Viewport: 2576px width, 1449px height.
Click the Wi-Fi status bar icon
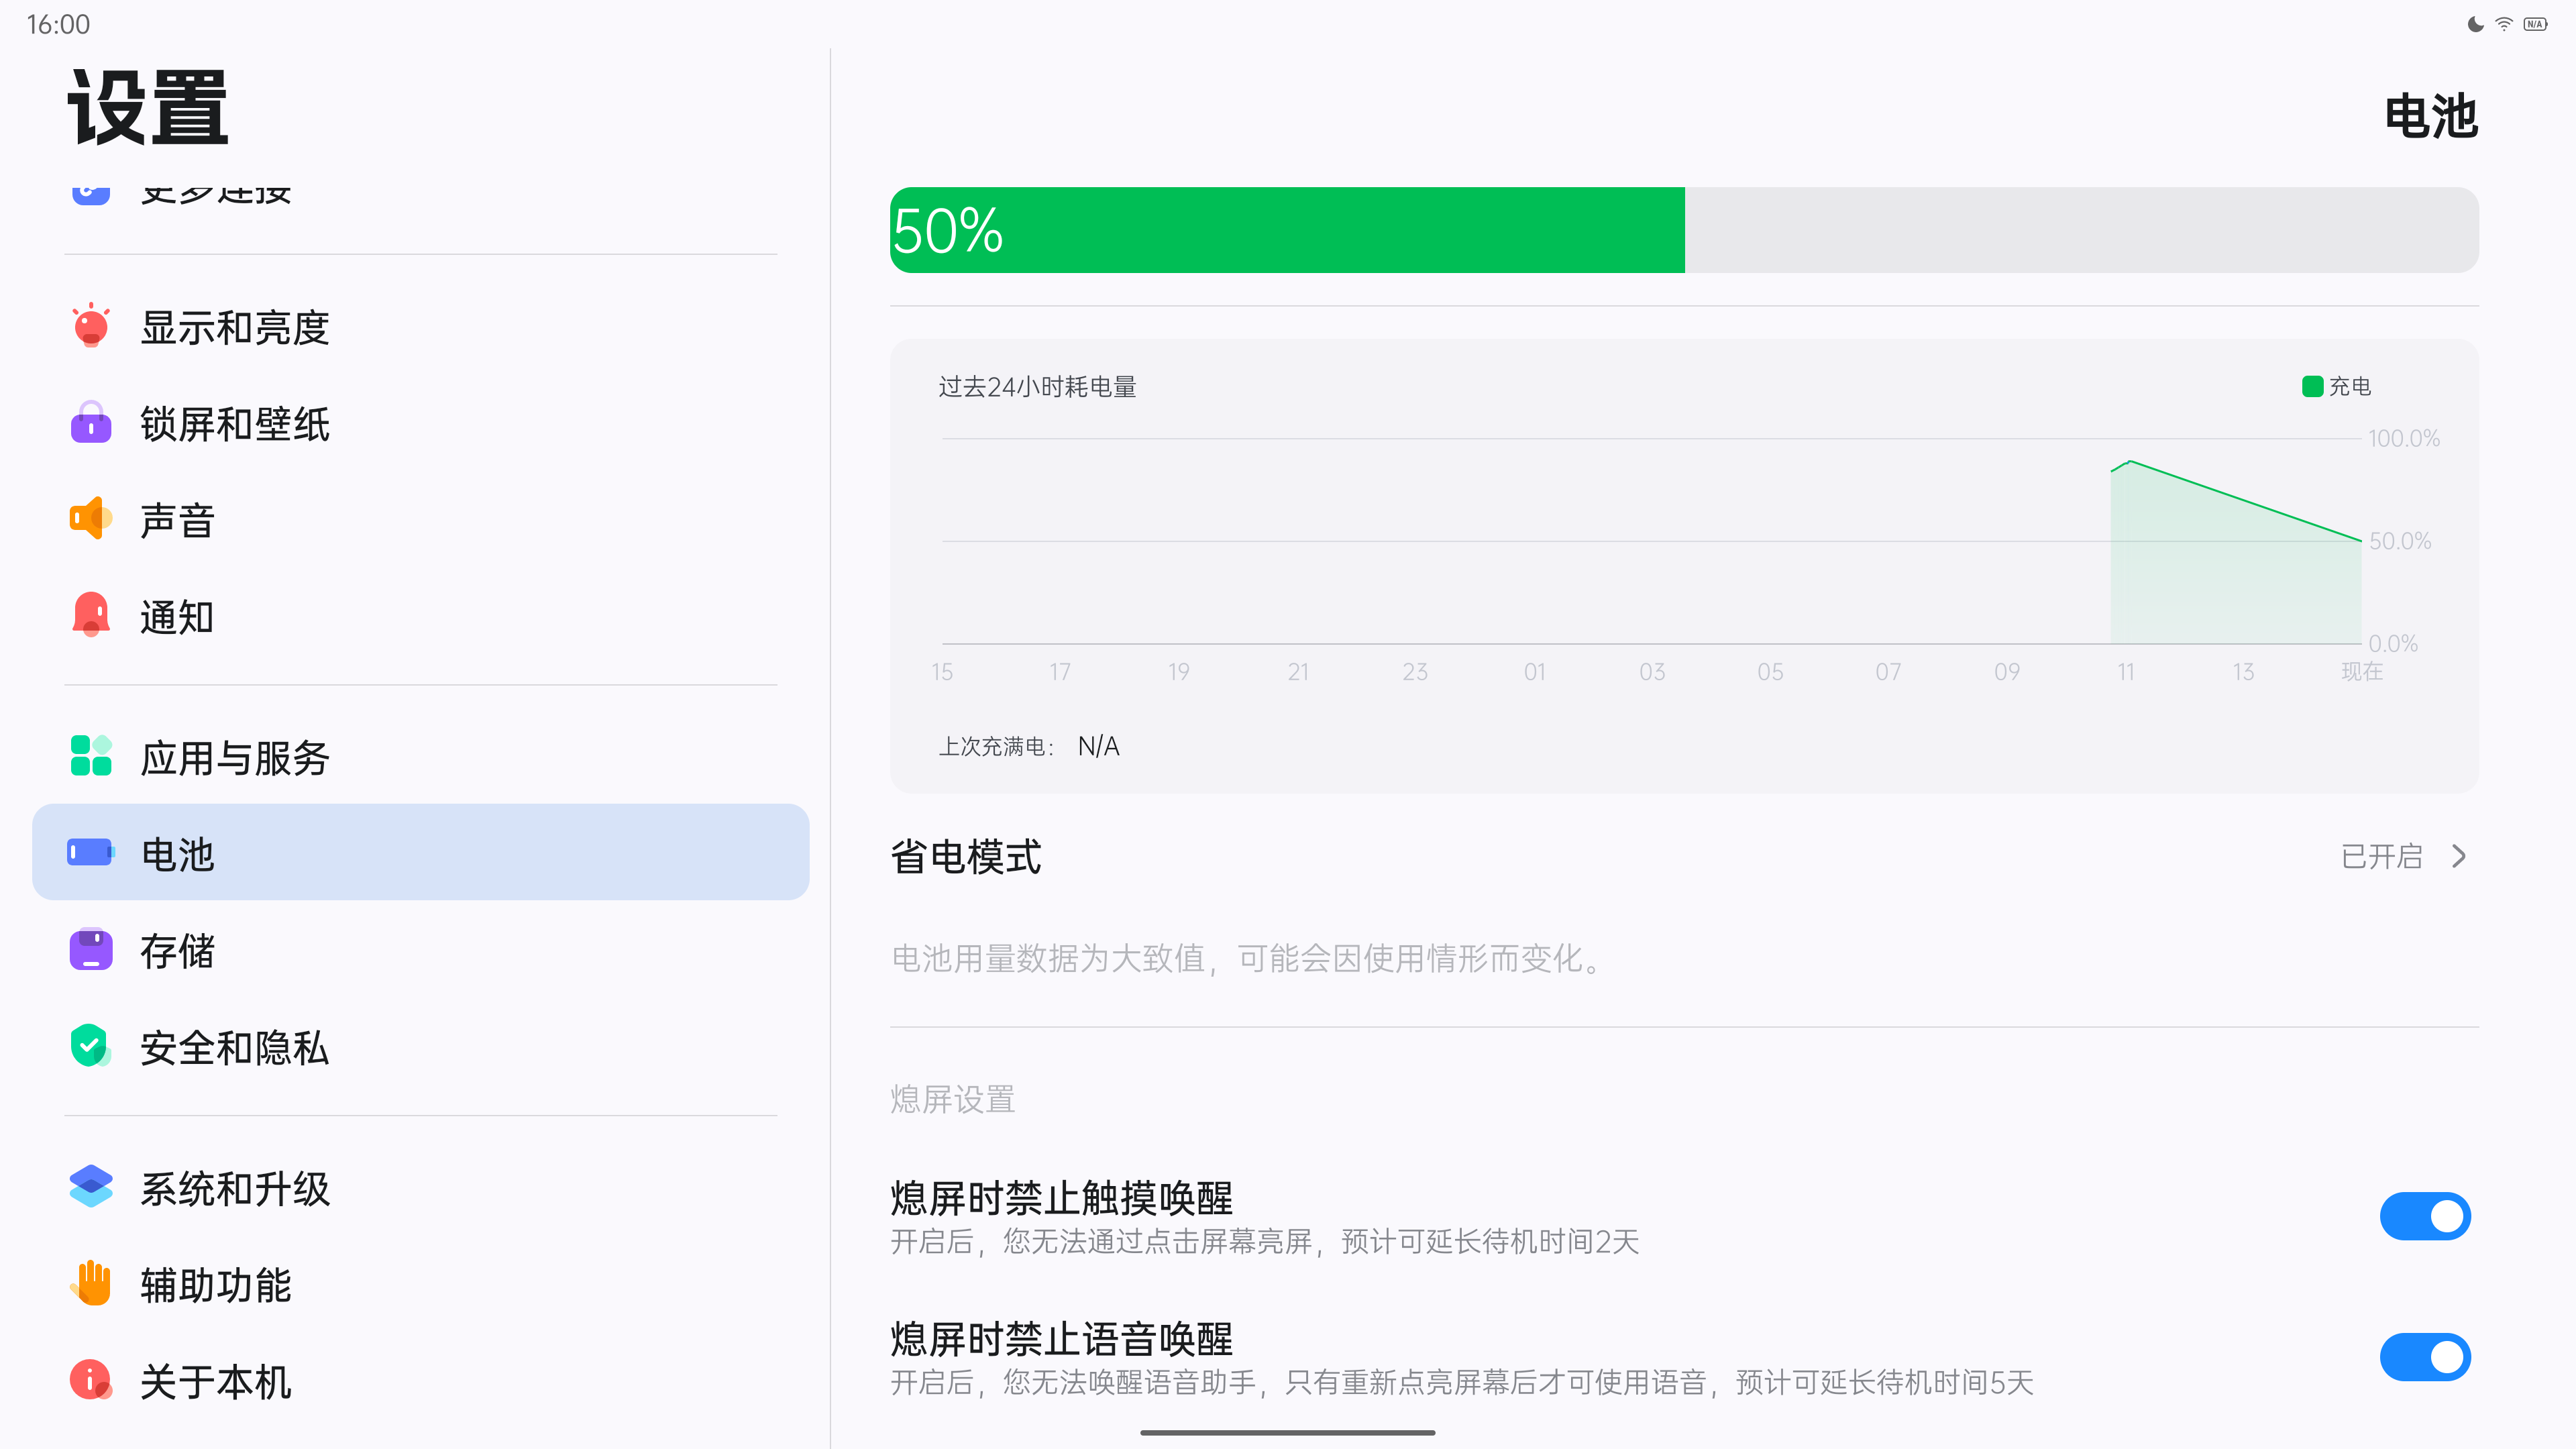[x=2504, y=24]
